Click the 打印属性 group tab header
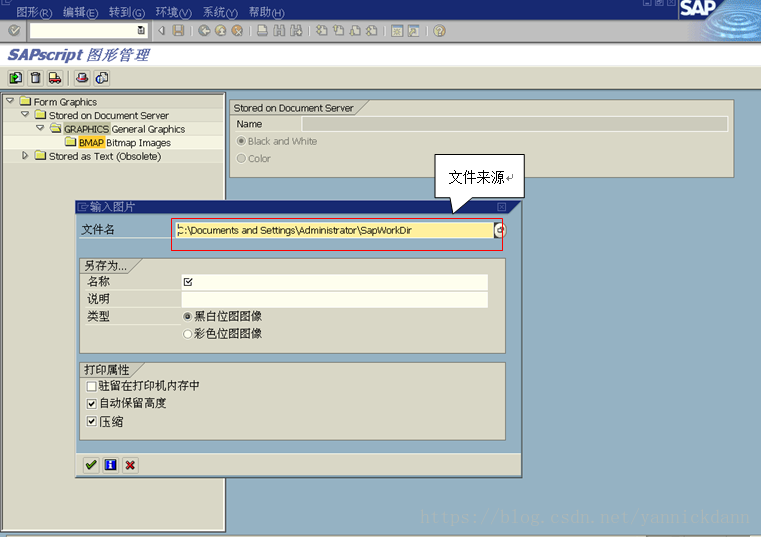 pyautogui.click(x=107, y=370)
